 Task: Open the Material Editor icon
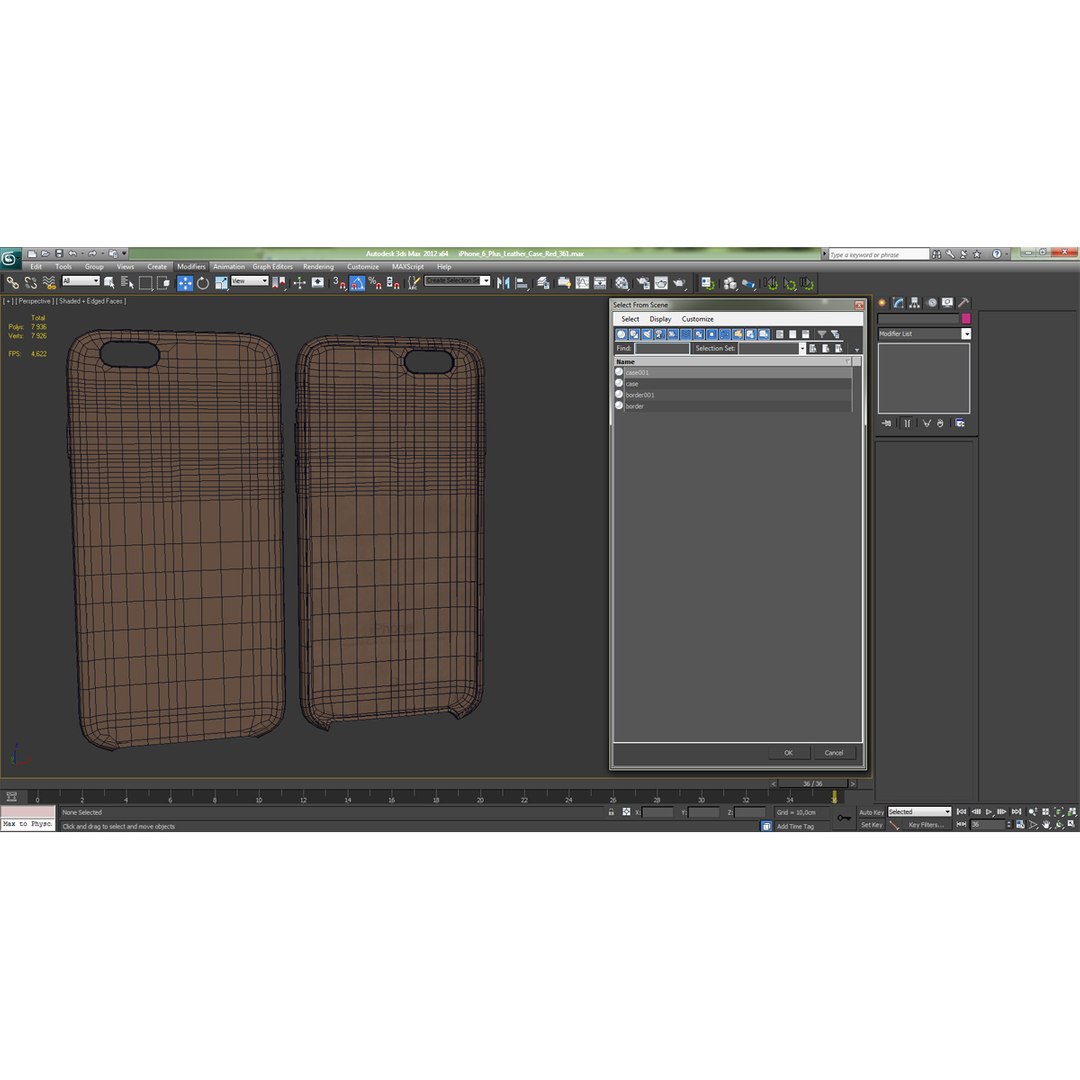pyautogui.click(x=623, y=283)
